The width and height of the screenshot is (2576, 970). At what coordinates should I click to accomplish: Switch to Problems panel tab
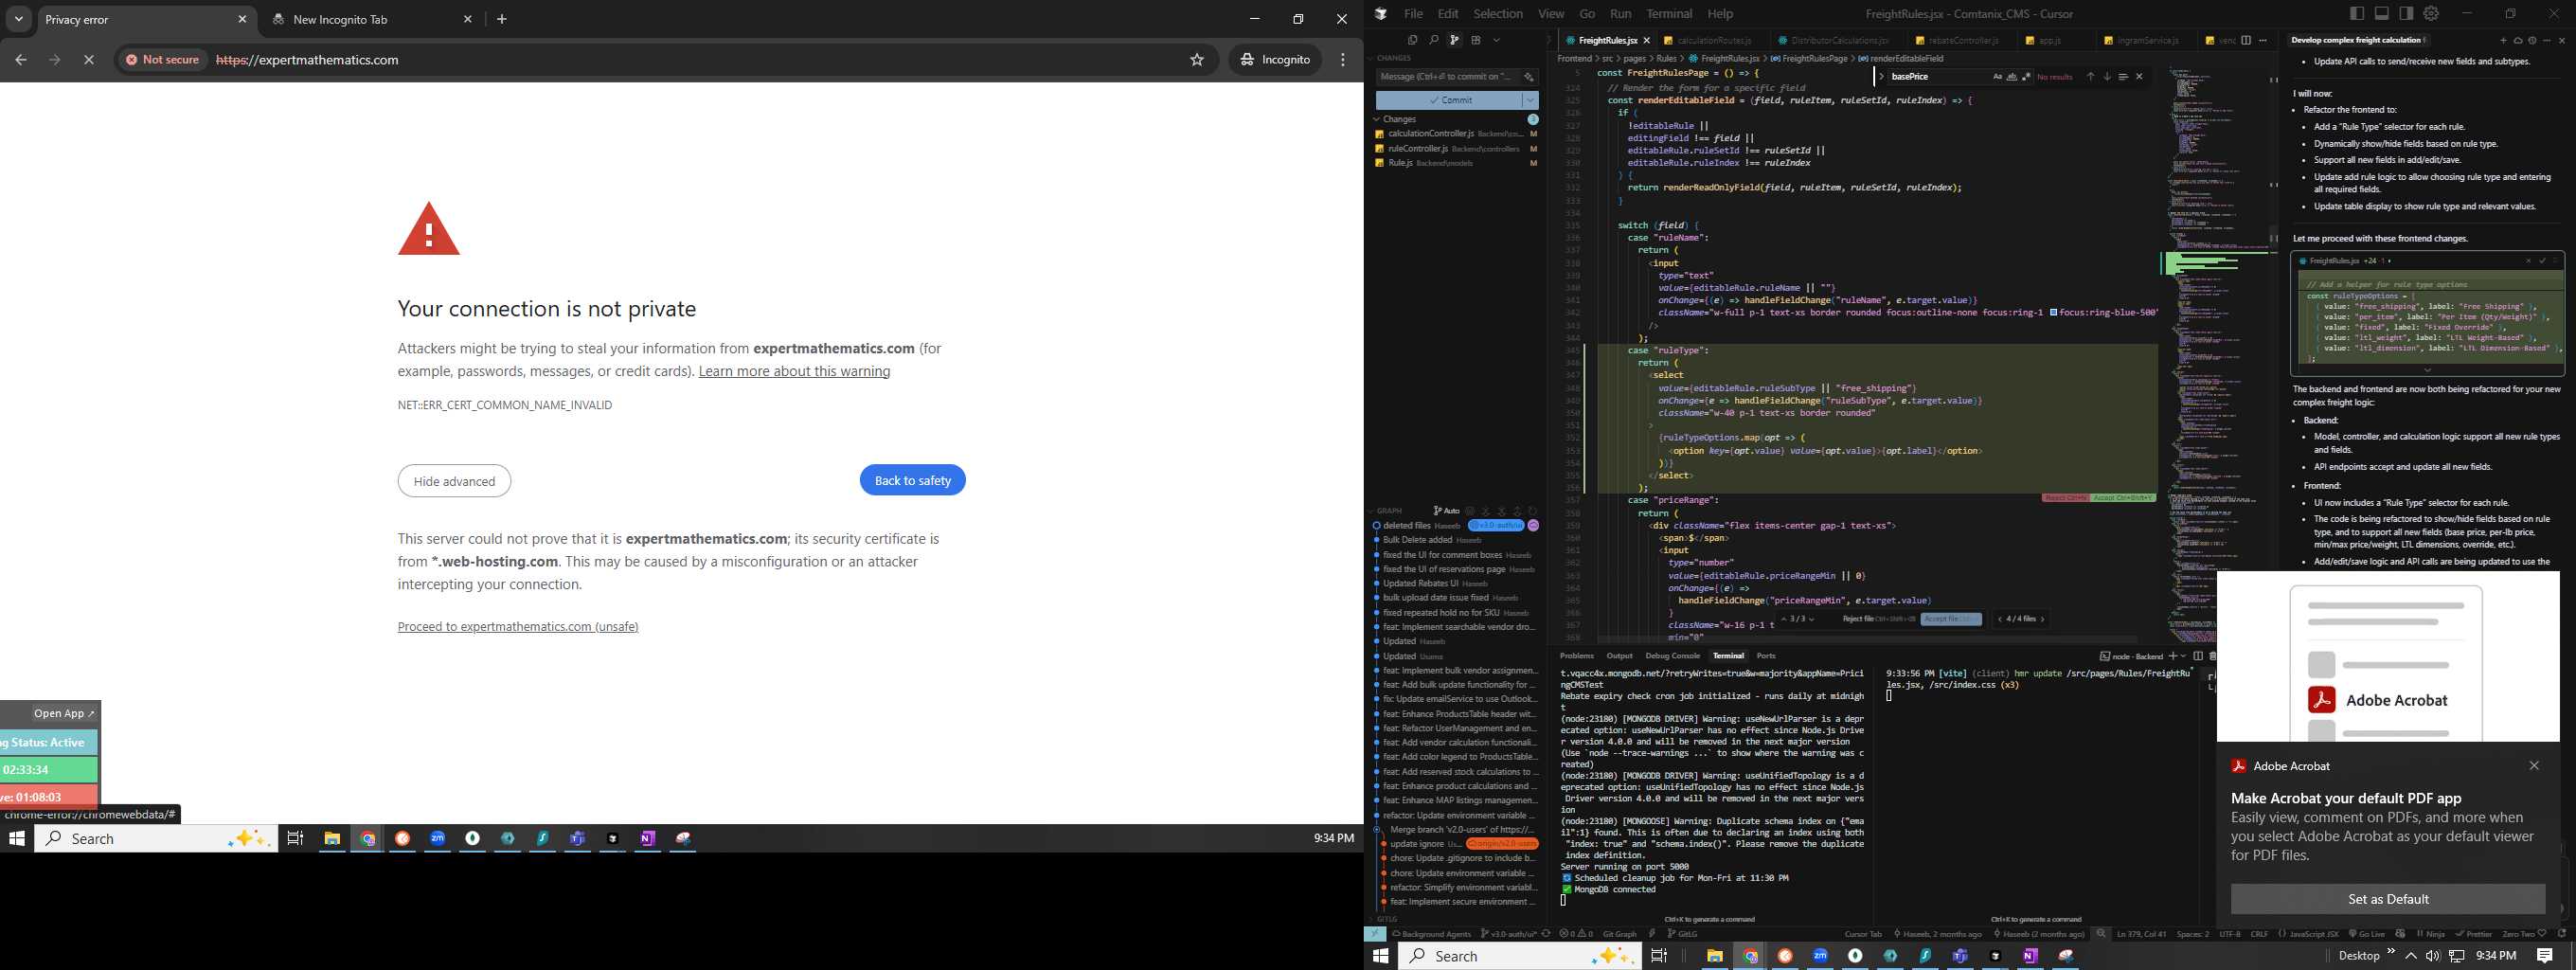[x=1577, y=656]
